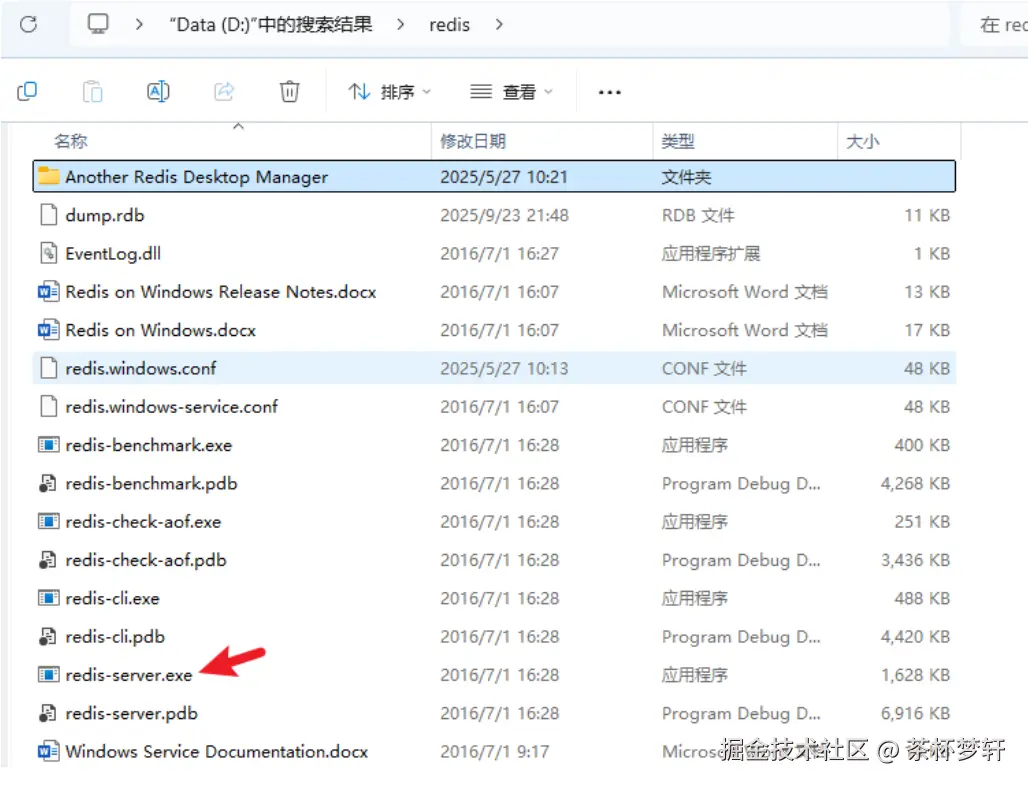The width and height of the screenshot is (1028, 786).
Task: Click the Delete trash can icon
Action: pos(289,91)
